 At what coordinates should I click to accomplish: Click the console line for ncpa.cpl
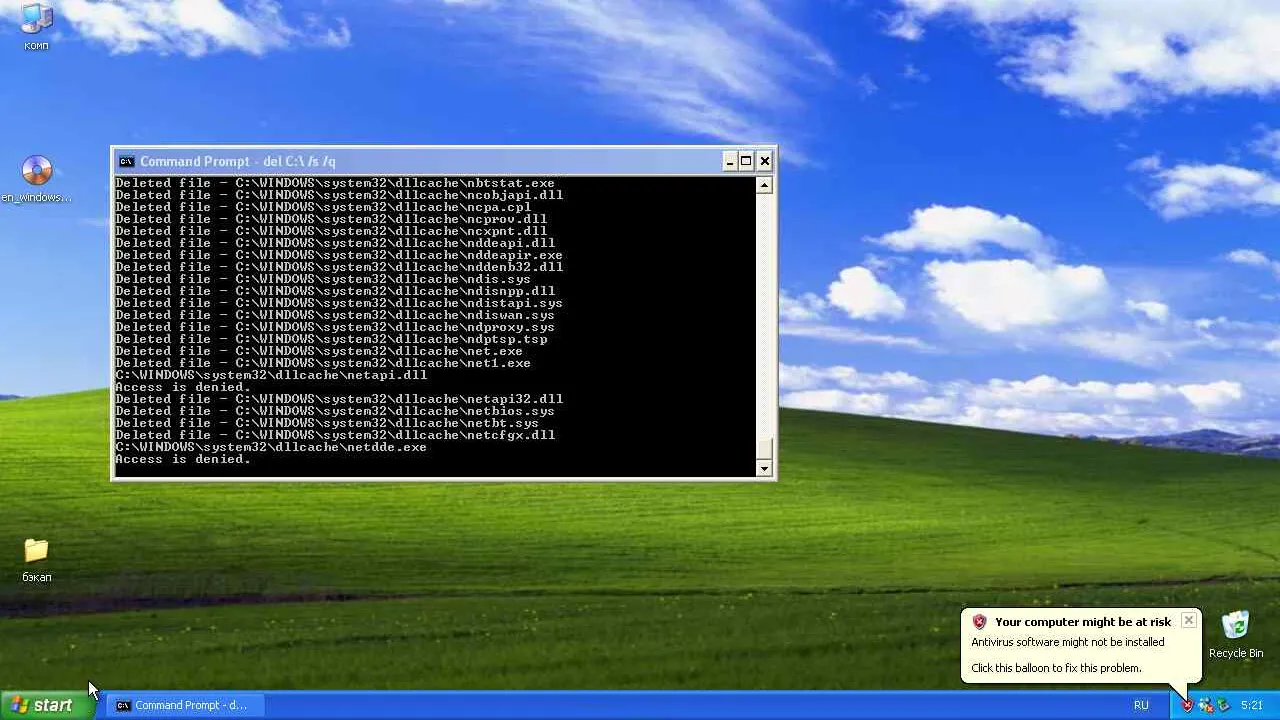coord(323,207)
